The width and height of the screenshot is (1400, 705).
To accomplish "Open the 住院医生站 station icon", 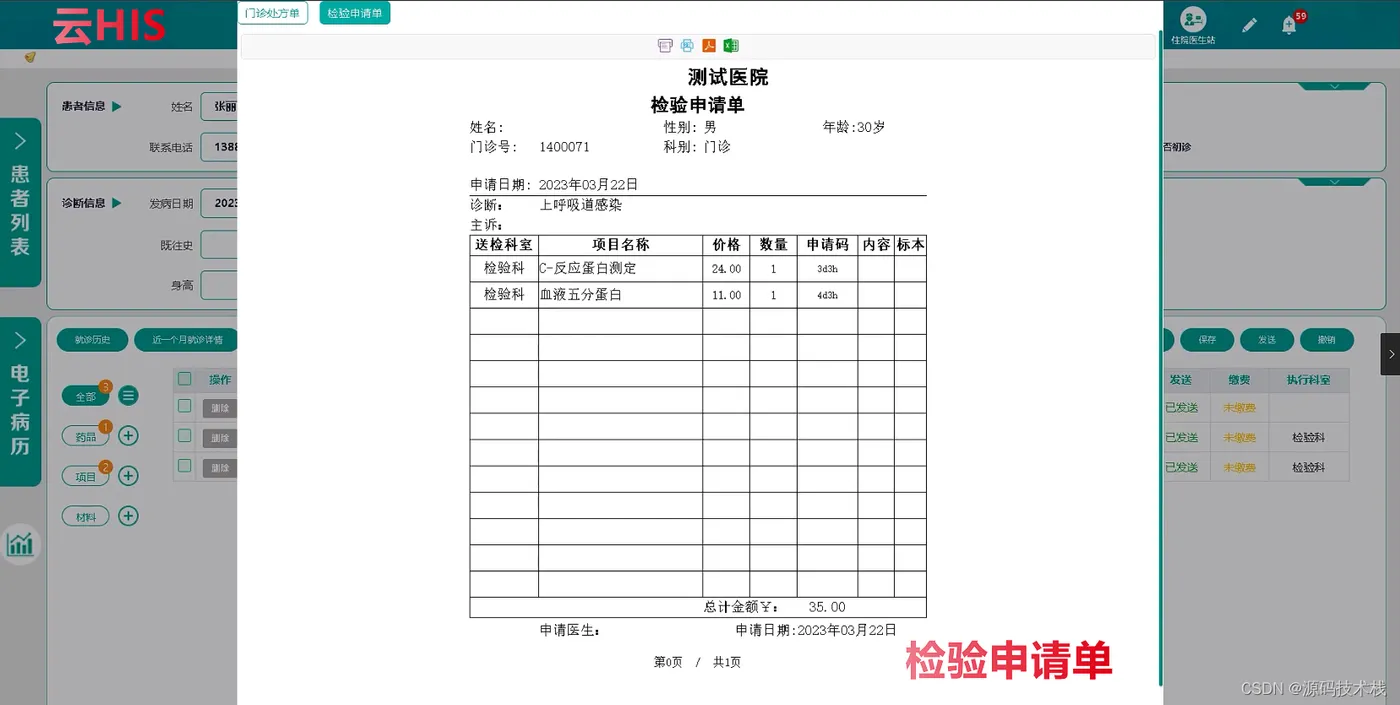I will [1192, 26].
